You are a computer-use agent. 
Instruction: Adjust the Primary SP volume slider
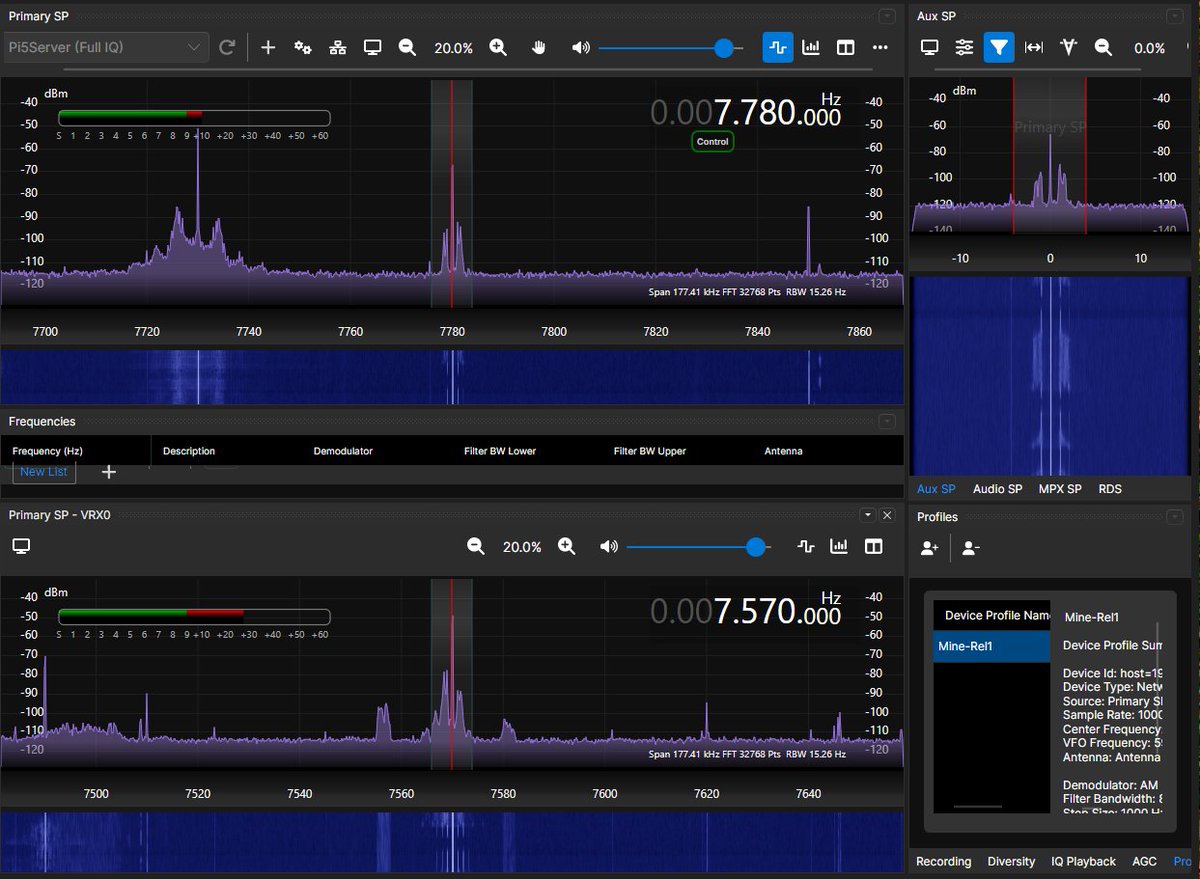[x=670, y=47]
